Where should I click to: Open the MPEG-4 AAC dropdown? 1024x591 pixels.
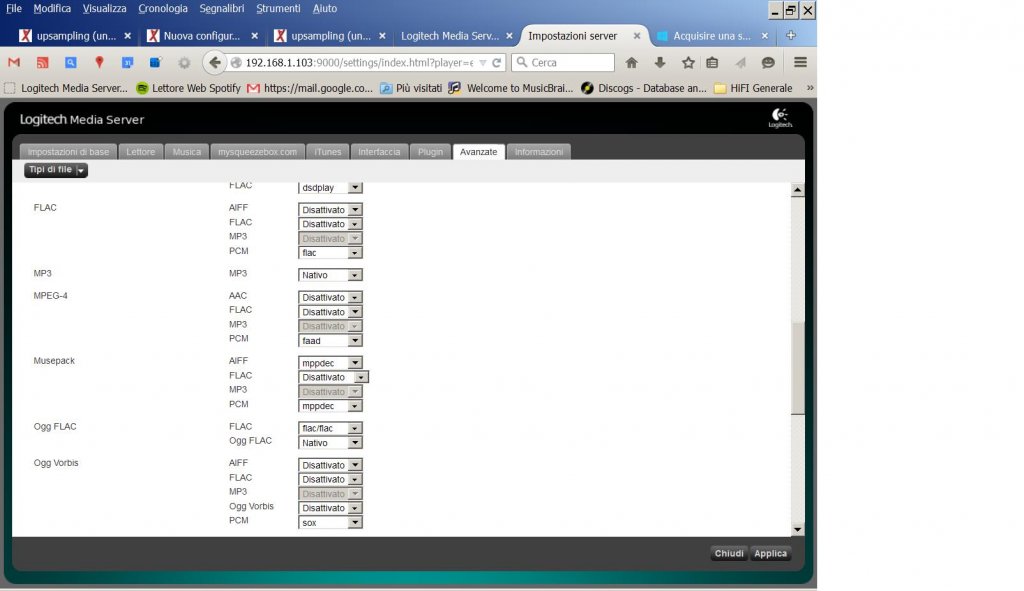coord(330,297)
